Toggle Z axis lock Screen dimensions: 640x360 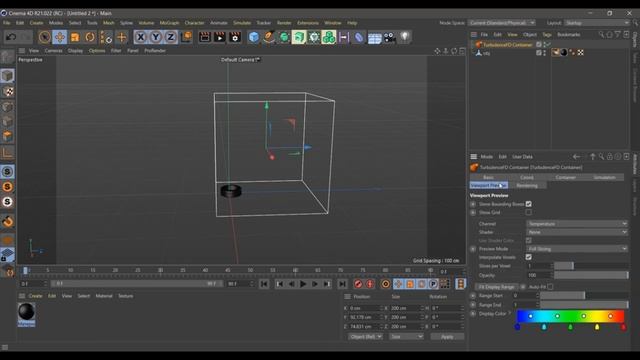171,37
